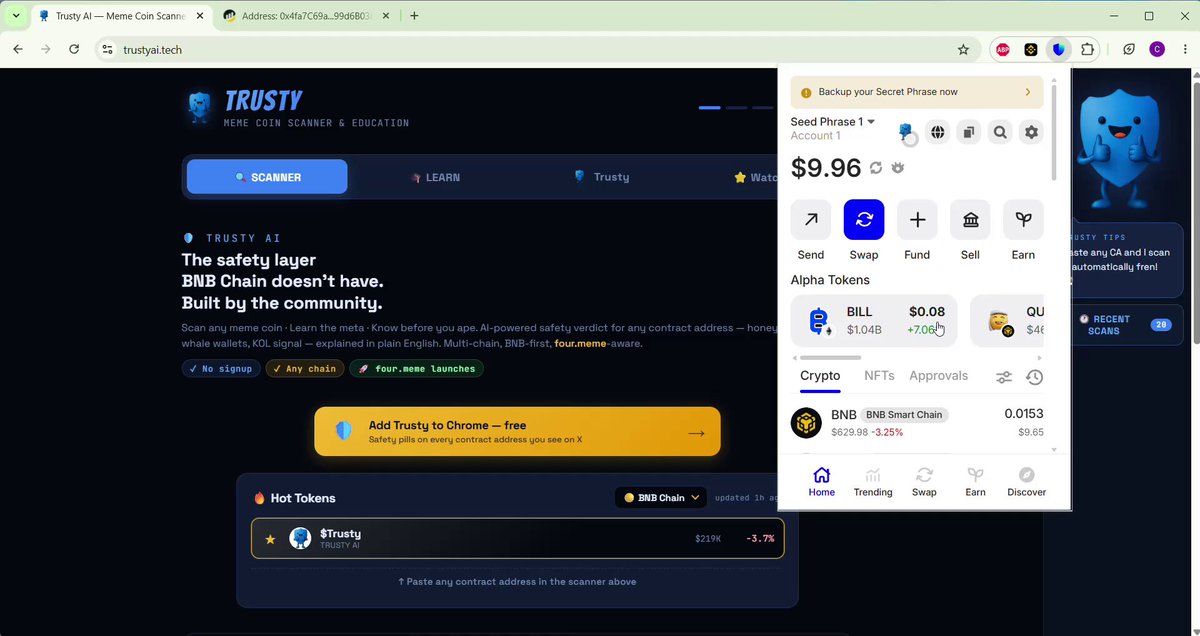Open the LEARN tab on Trusty page

pyautogui.click(x=435, y=177)
